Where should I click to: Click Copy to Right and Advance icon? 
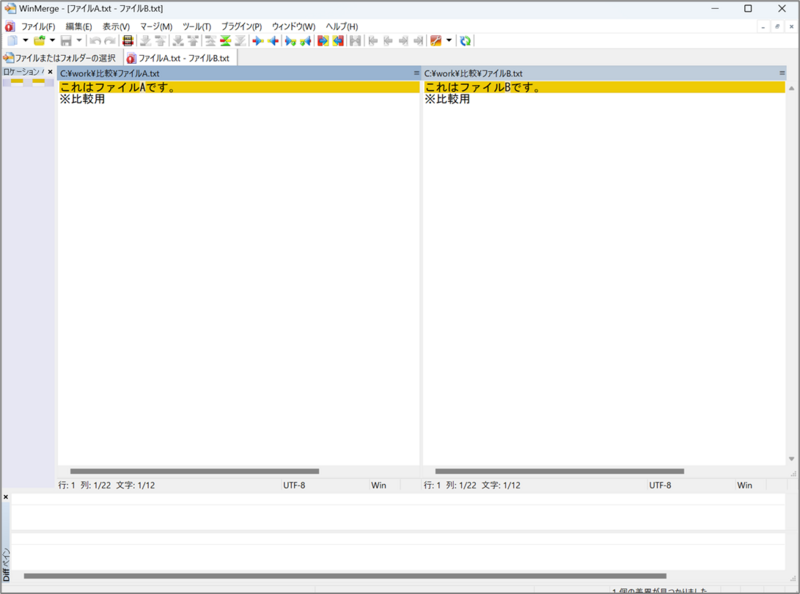click(x=290, y=41)
